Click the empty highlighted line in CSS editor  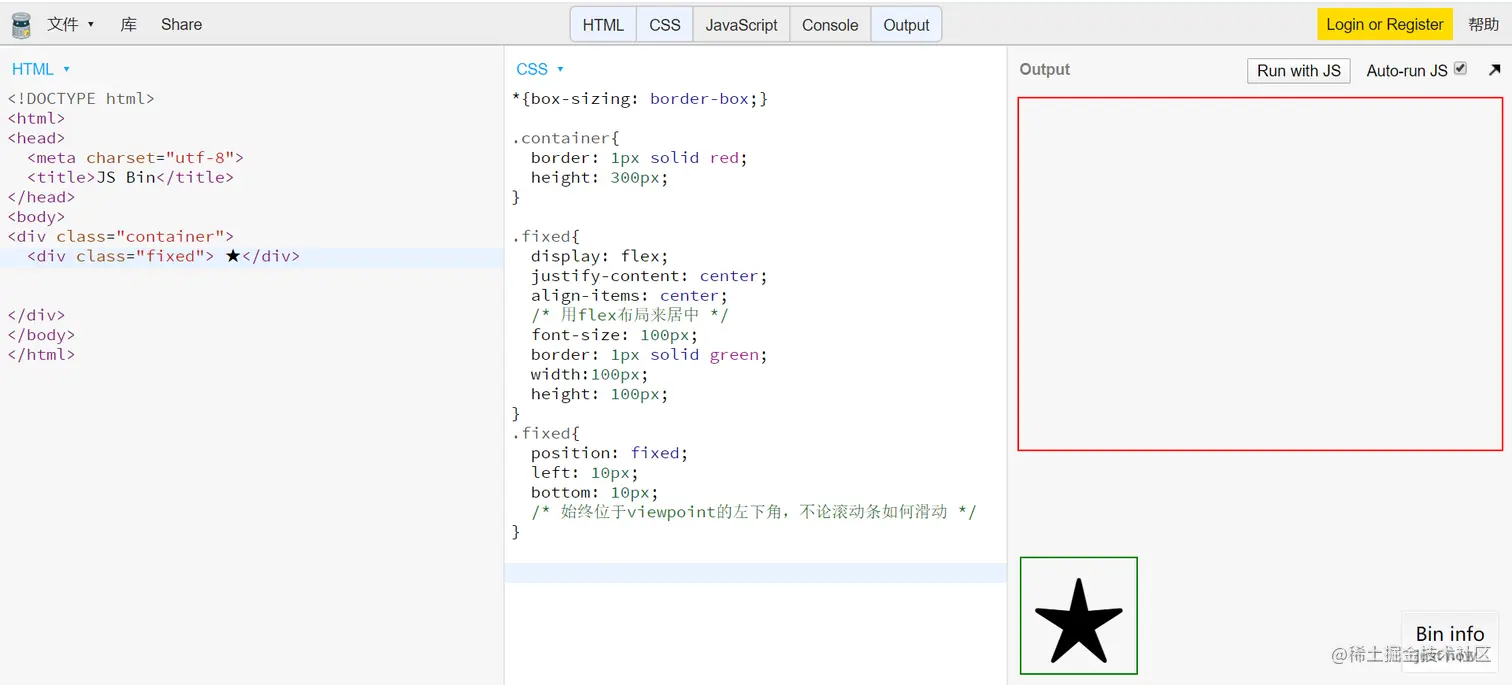point(755,573)
